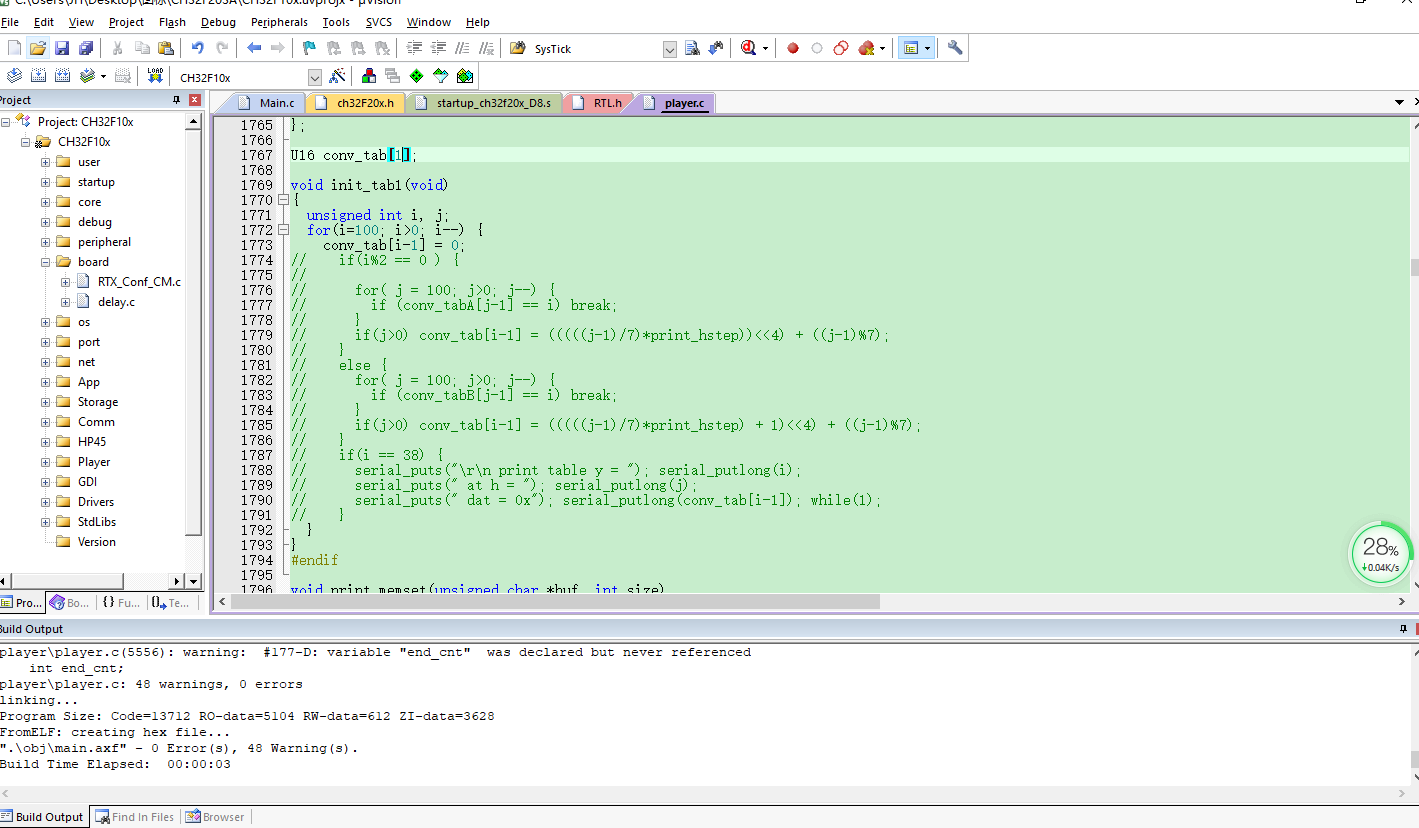The height and width of the screenshot is (828, 1419).
Task: Expand the peripheral folder
Action: click(45, 242)
